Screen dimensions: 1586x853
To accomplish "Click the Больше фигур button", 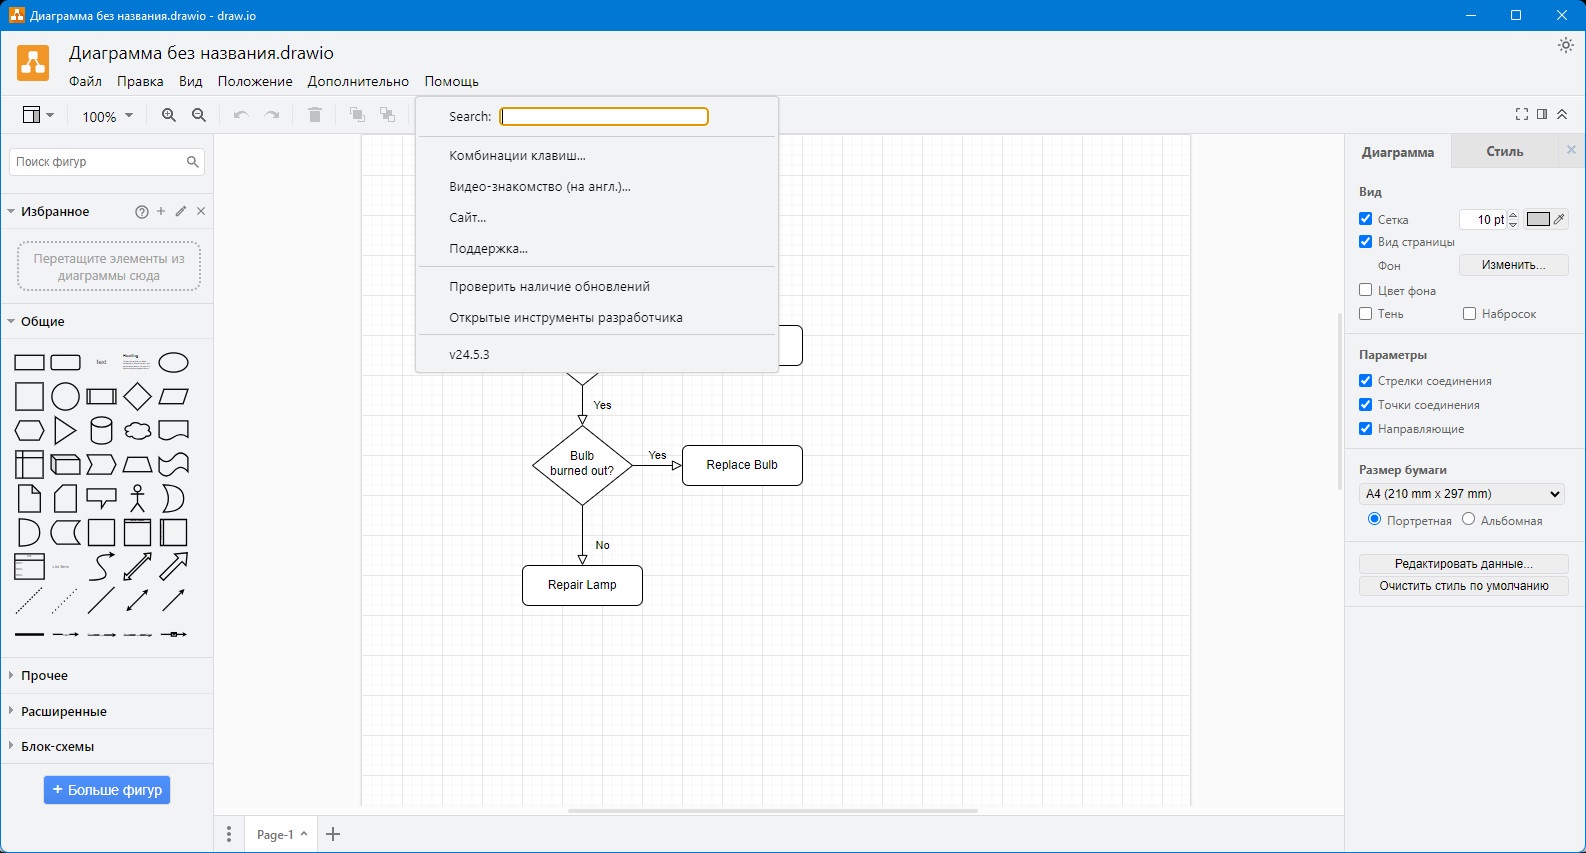I will click(x=107, y=790).
